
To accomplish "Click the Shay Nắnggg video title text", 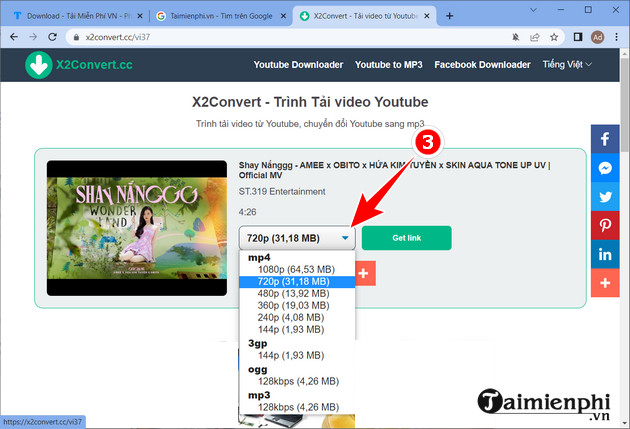I will [394, 170].
